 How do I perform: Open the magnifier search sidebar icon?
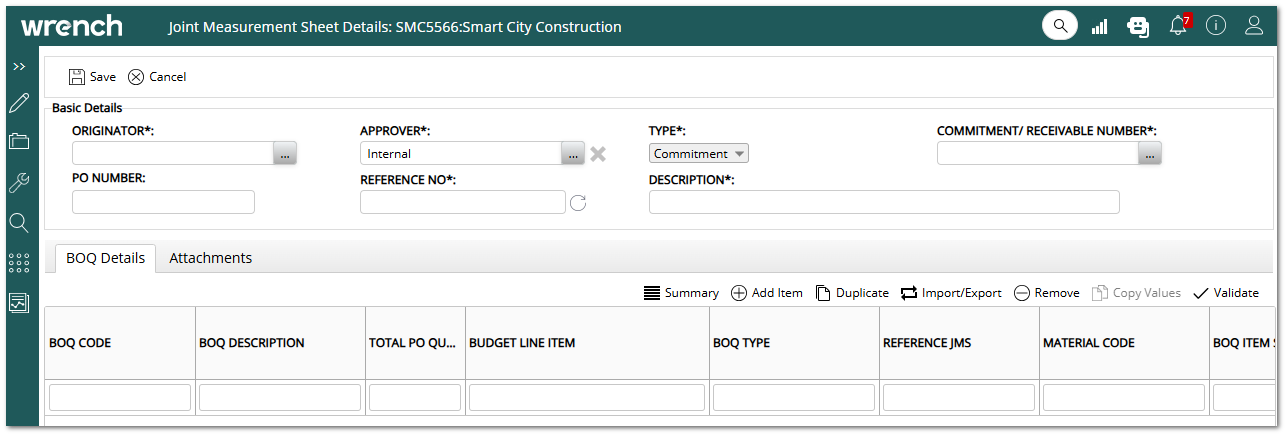(x=19, y=222)
